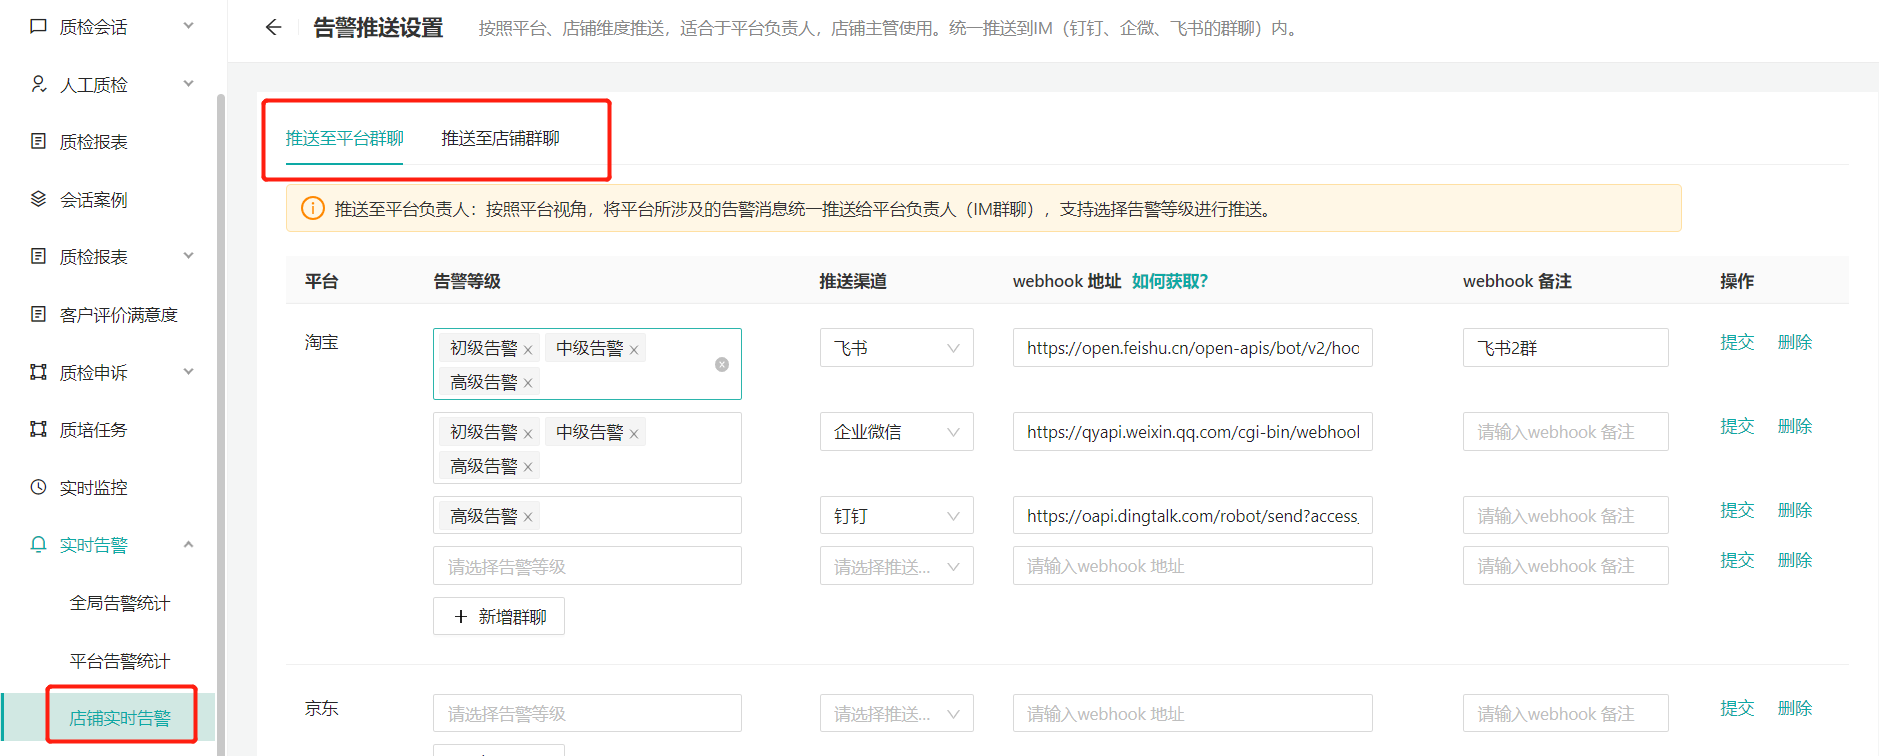Remove 高级告警 tag from the 飞书 row
This screenshot has width=1879, height=756.
click(528, 384)
